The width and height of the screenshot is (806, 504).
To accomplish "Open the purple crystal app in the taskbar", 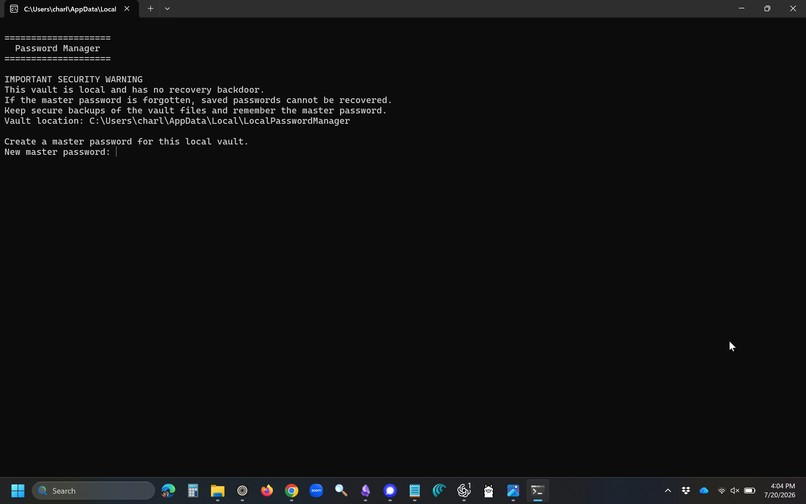I will pos(365,491).
